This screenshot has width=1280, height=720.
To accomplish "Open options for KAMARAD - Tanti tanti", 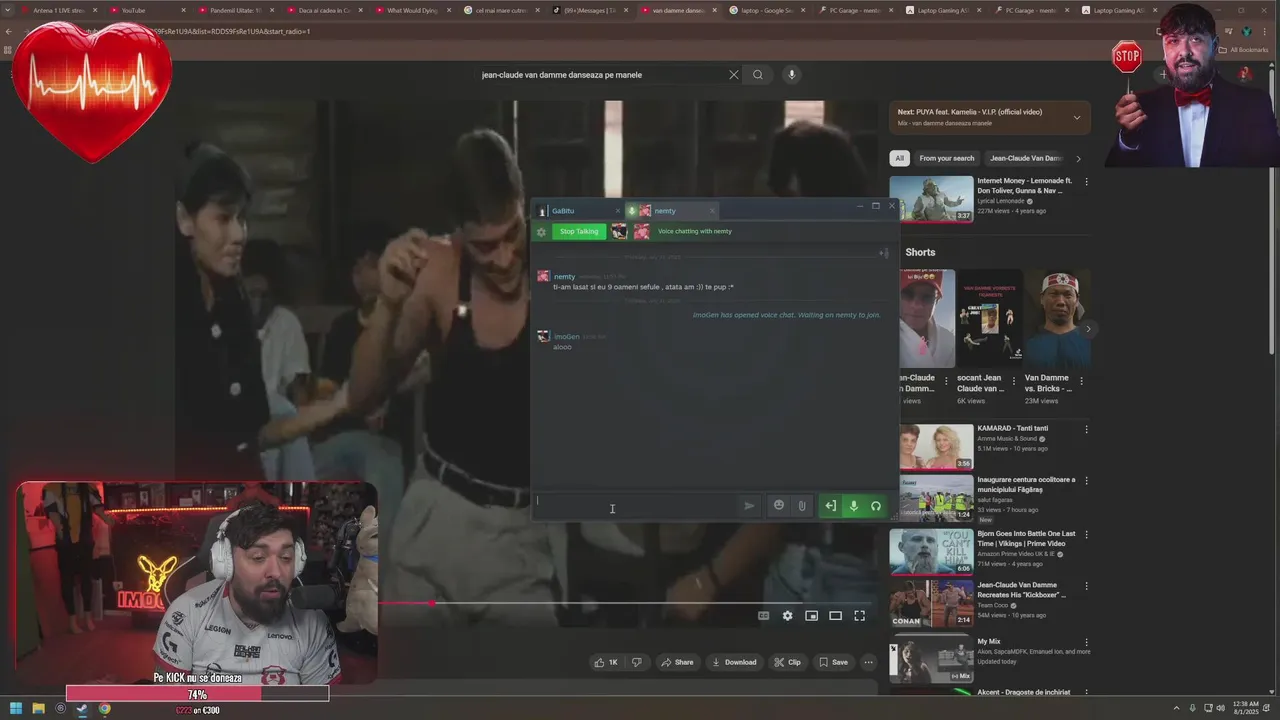I will tap(1087, 430).
